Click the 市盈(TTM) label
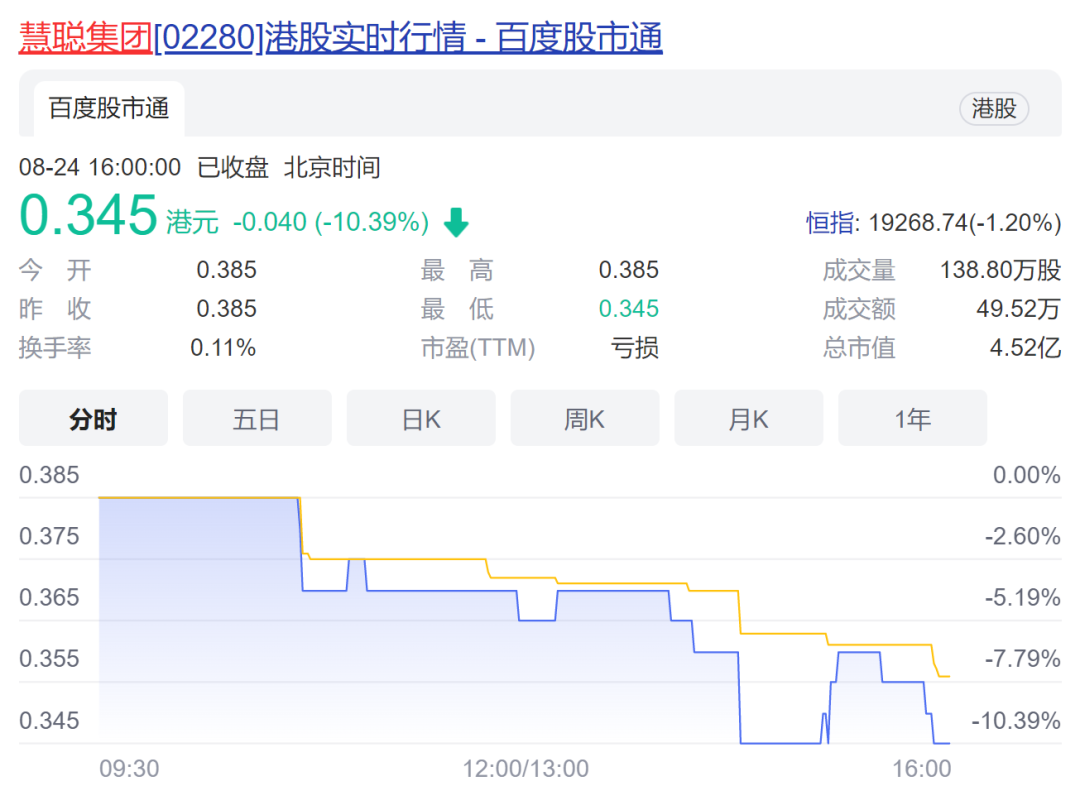Image resolution: width=1080 pixels, height=786 pixels. pos(478,348)
